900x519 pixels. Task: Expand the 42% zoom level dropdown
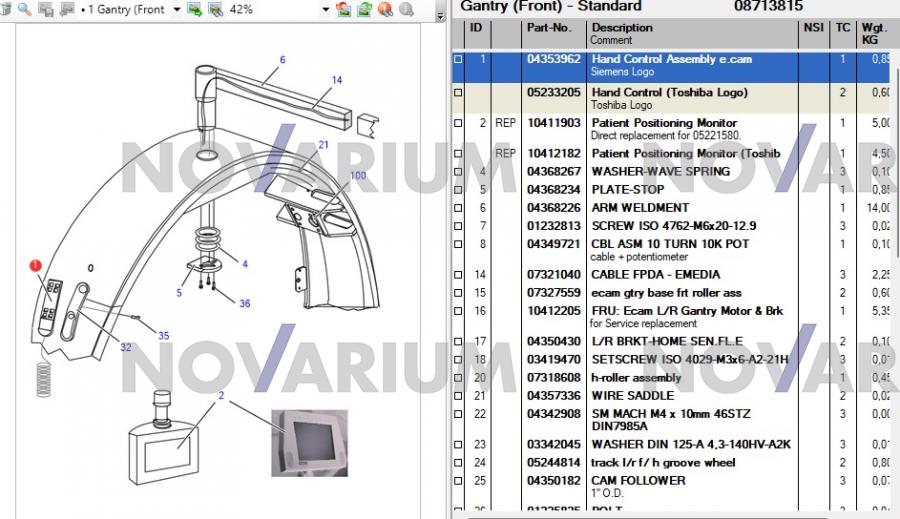[x=326, y=9]
